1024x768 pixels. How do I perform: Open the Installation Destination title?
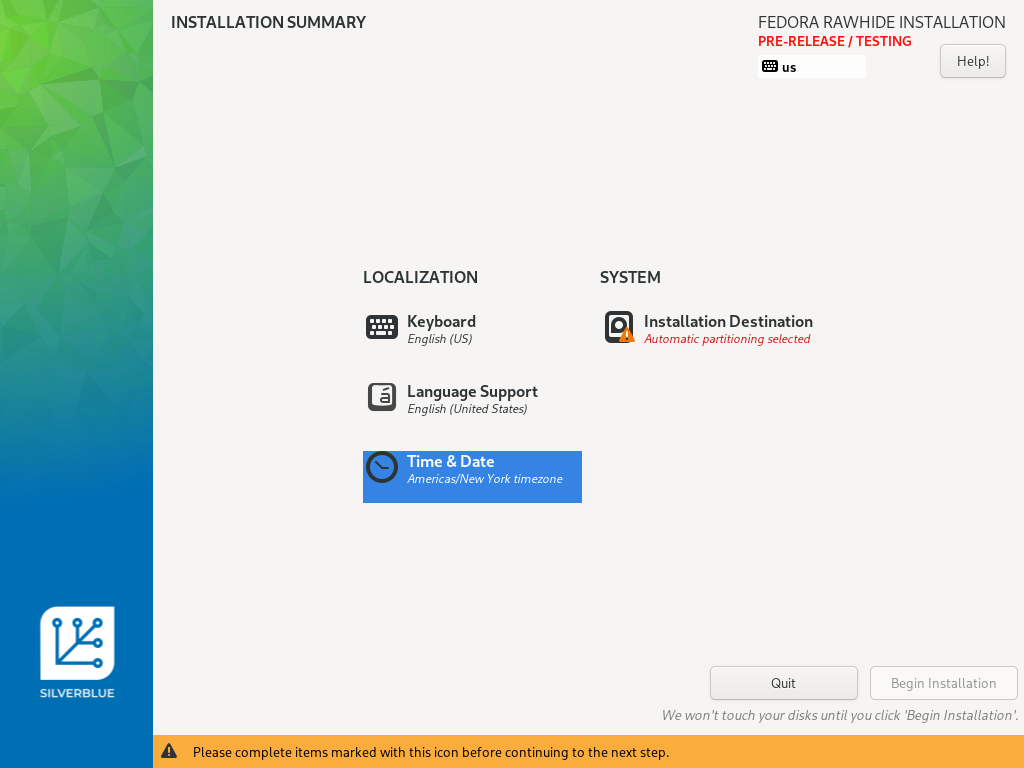pos(728,321)
